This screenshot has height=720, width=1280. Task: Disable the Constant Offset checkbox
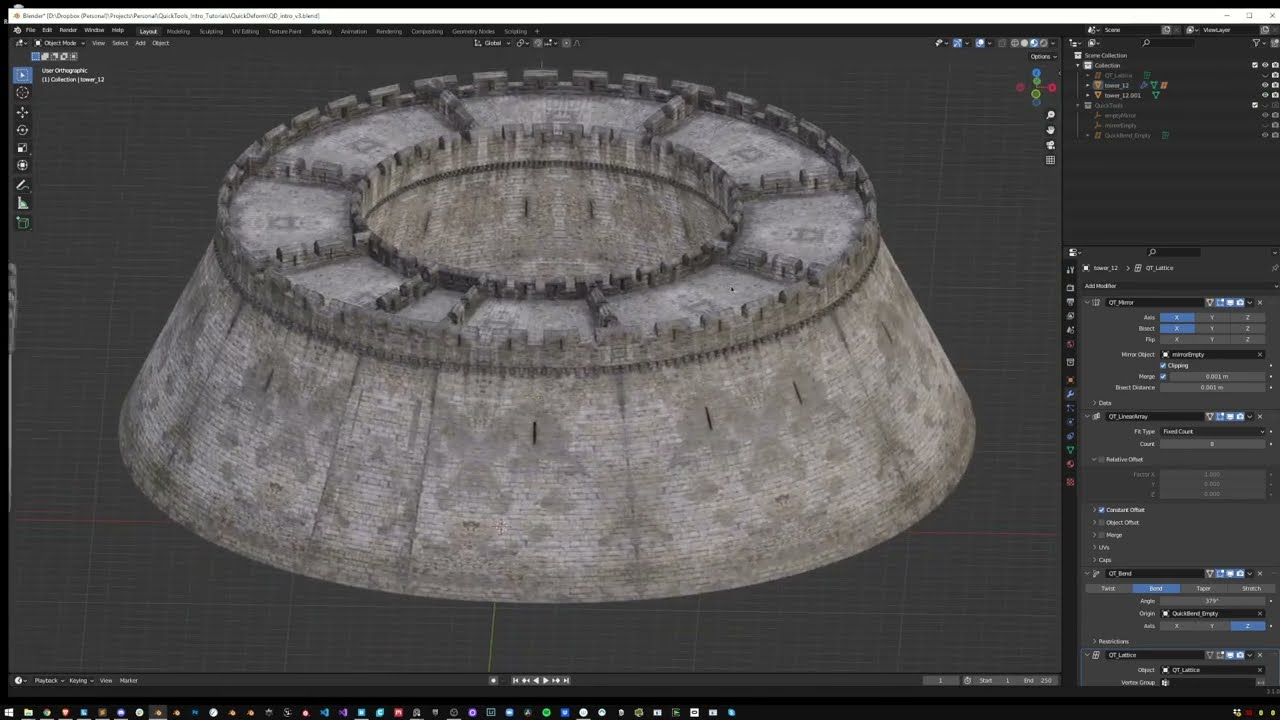pos(1102,510)
